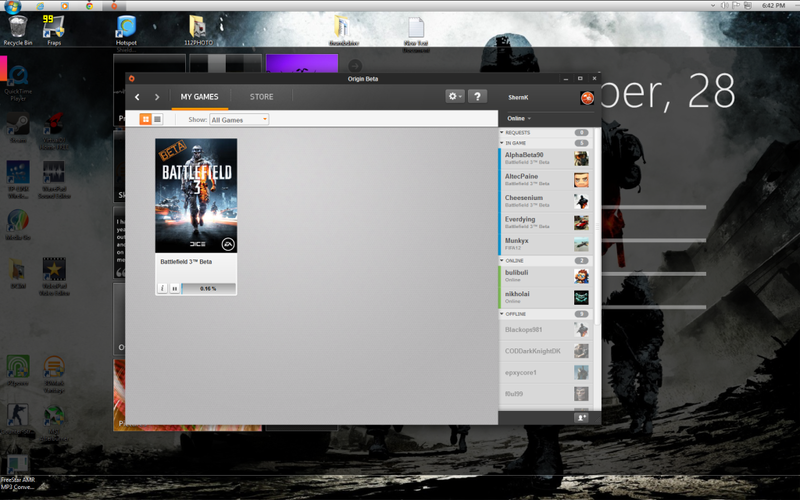This screenshot has height=500, width=800.
Task: Pause the Battlefield 3 Beta download
Action: [x=174, y=288]
